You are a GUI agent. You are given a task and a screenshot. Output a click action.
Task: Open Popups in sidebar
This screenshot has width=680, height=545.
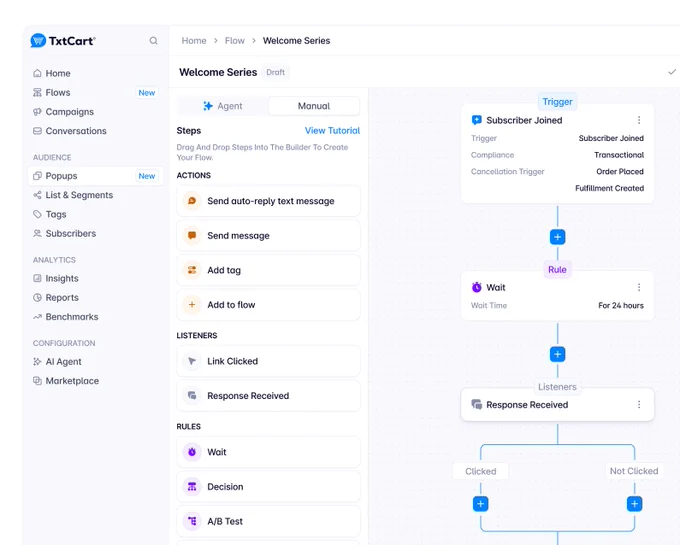[95, 176]
